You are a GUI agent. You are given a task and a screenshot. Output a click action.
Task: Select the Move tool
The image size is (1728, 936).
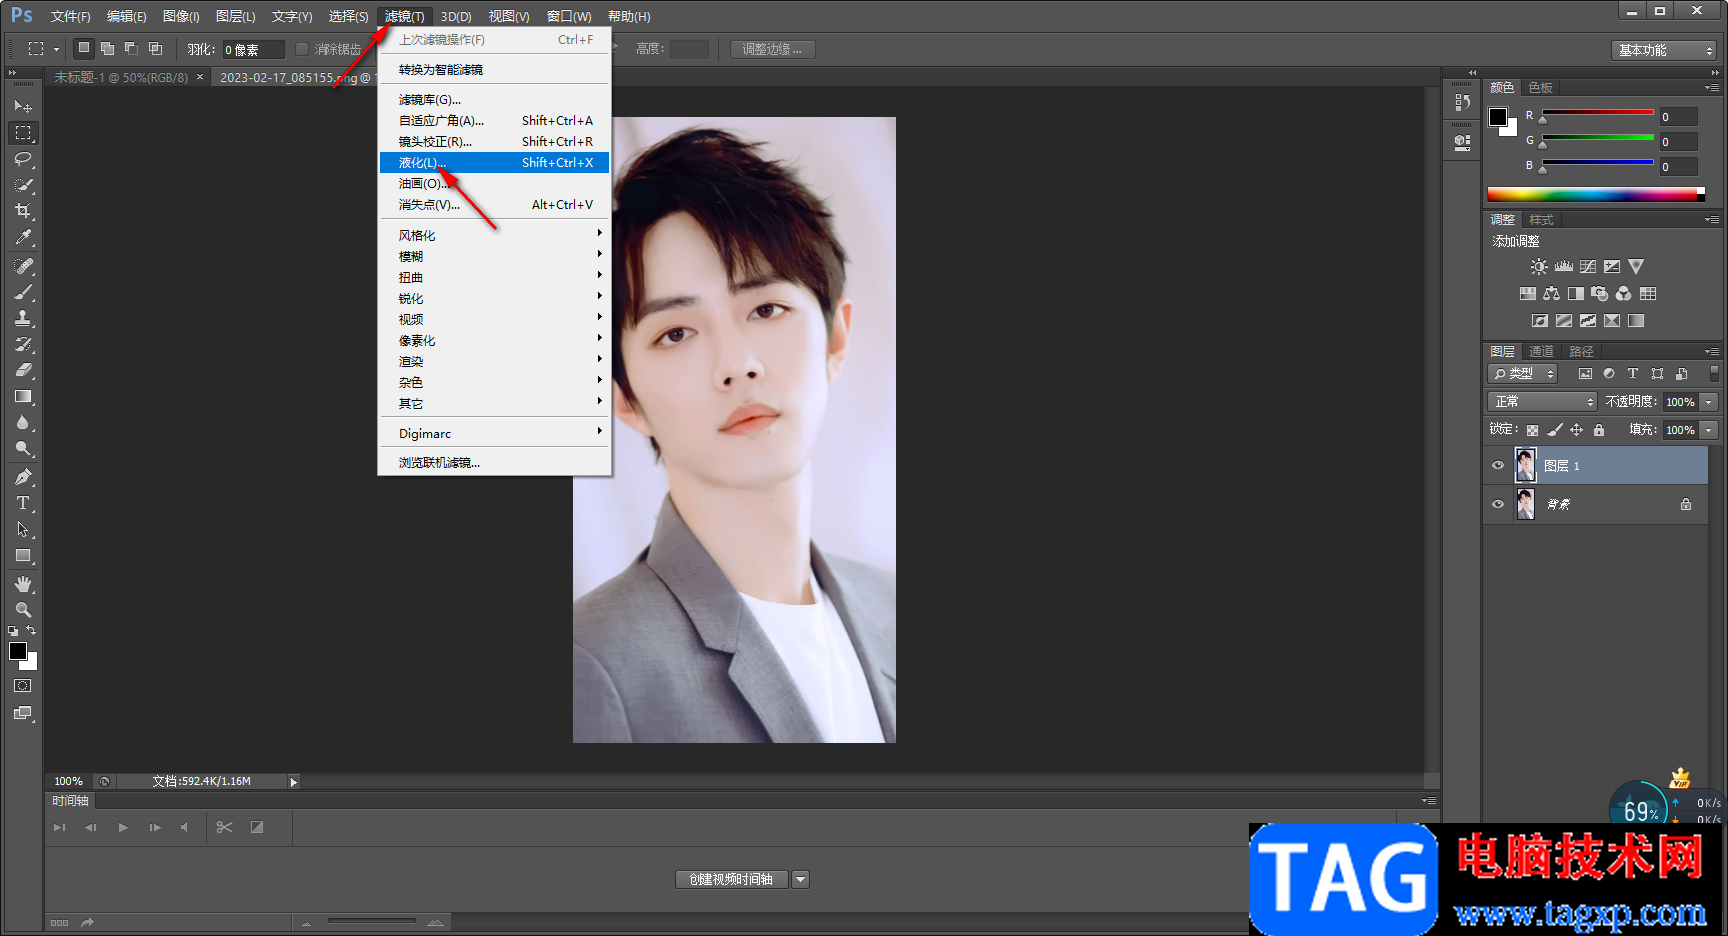click(23, 106)
